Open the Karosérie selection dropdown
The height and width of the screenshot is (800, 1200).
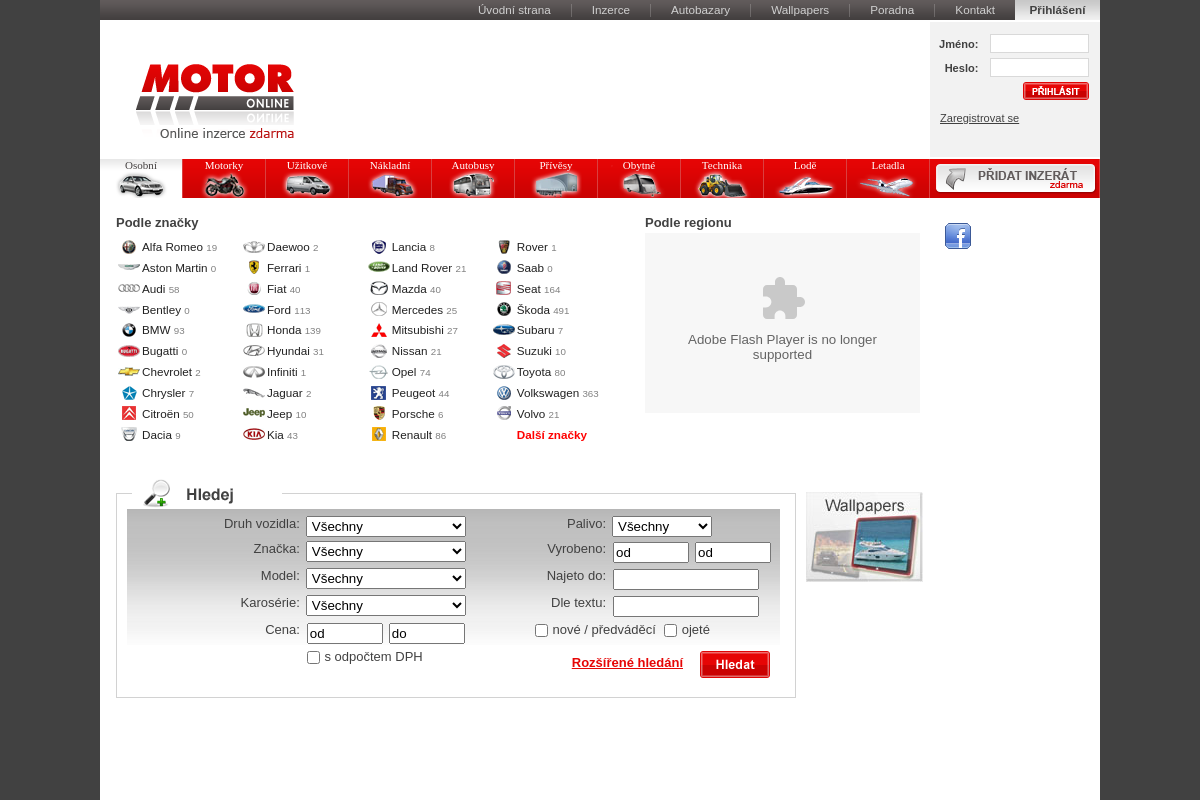pyautogui.click(x=385, y=605)
